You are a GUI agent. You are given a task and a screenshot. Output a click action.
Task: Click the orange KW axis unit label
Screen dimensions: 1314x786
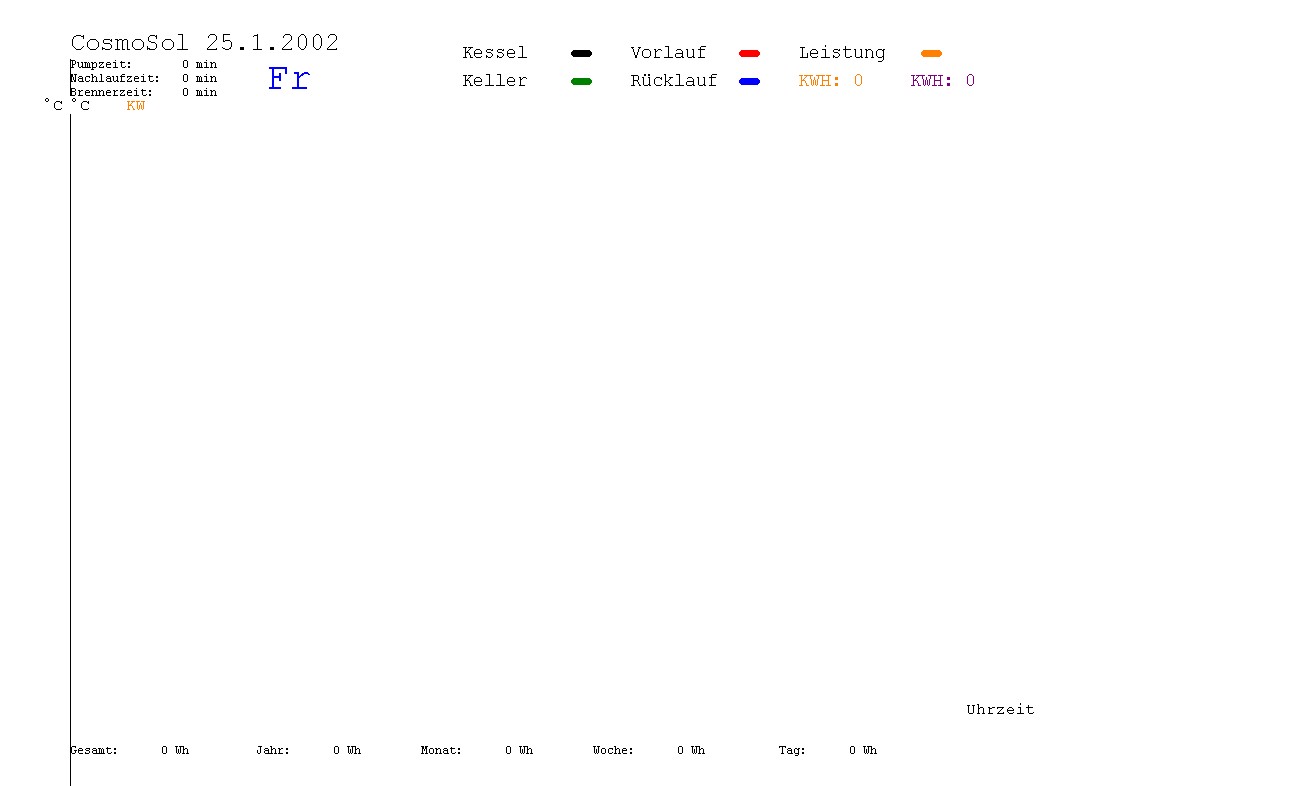[x=135, y=106]
